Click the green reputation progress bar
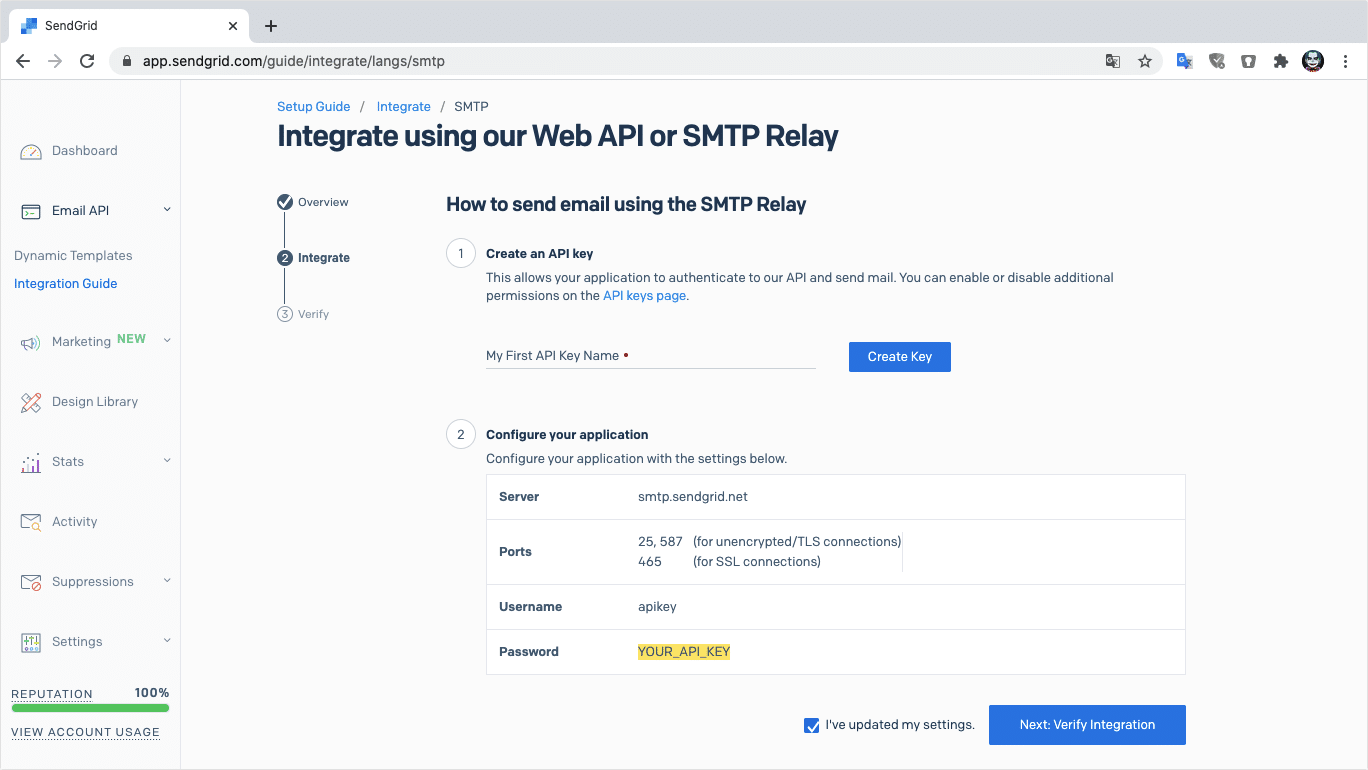The width and height of the screenshot is (1368, 770). click(90, 708)
